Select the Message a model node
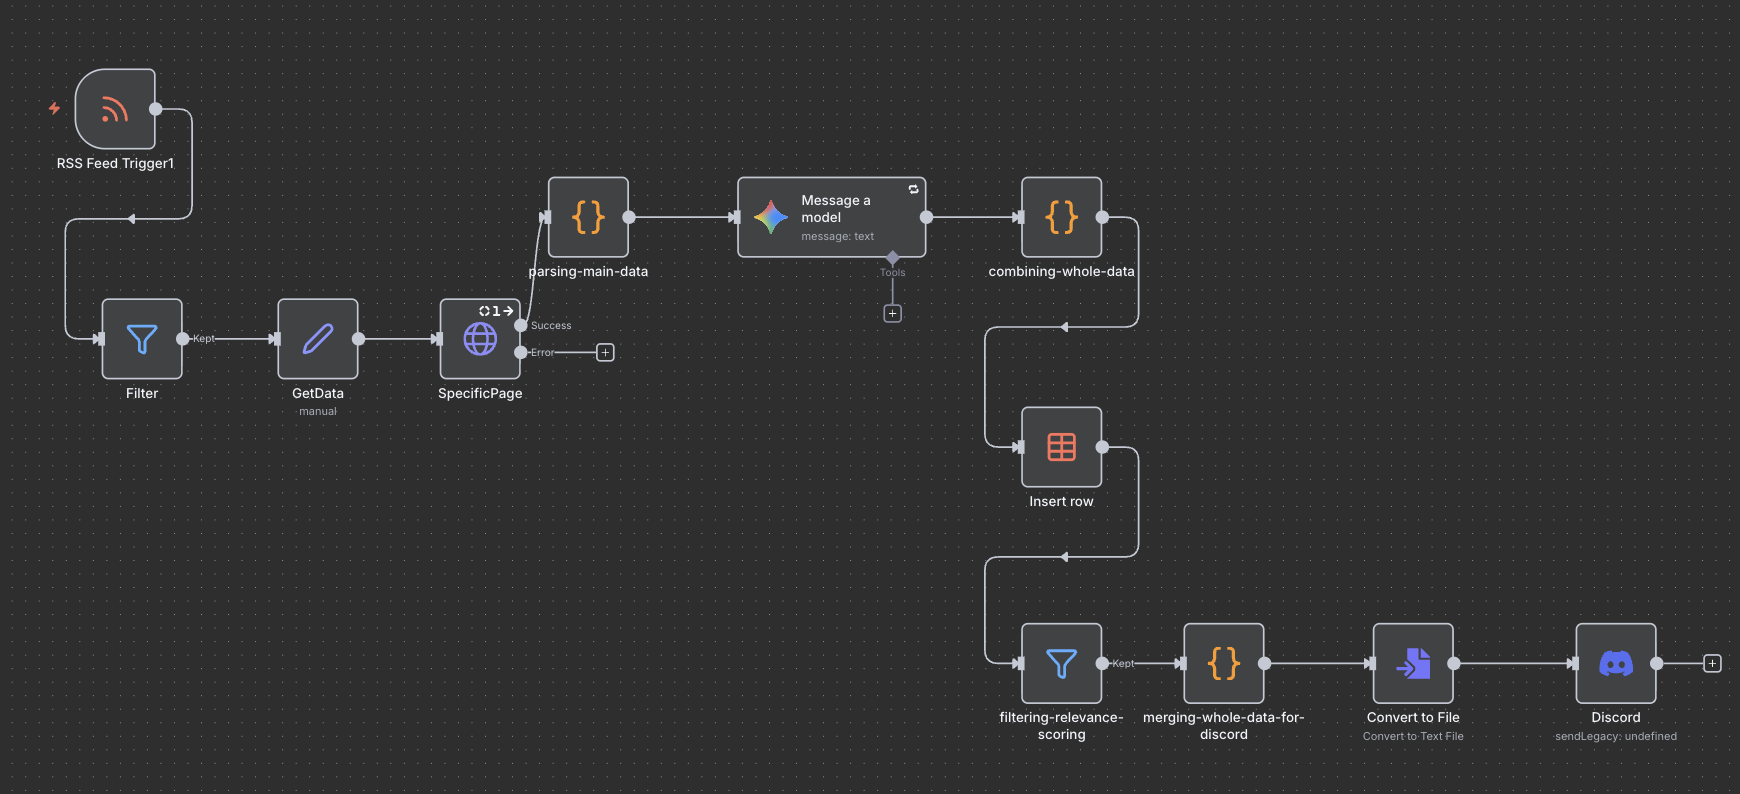Image resolution: width=1740 pixels, height=794 pixels. pos(831,217)
